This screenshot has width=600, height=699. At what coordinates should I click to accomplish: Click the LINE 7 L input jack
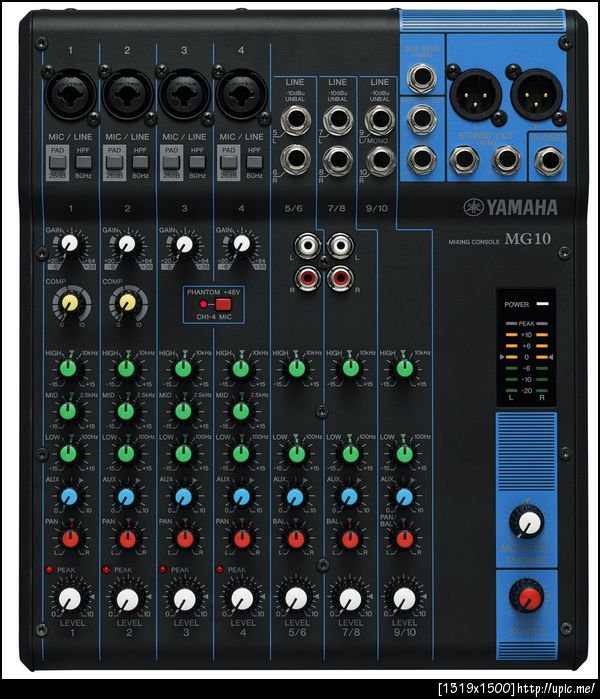tap(338, 119)
